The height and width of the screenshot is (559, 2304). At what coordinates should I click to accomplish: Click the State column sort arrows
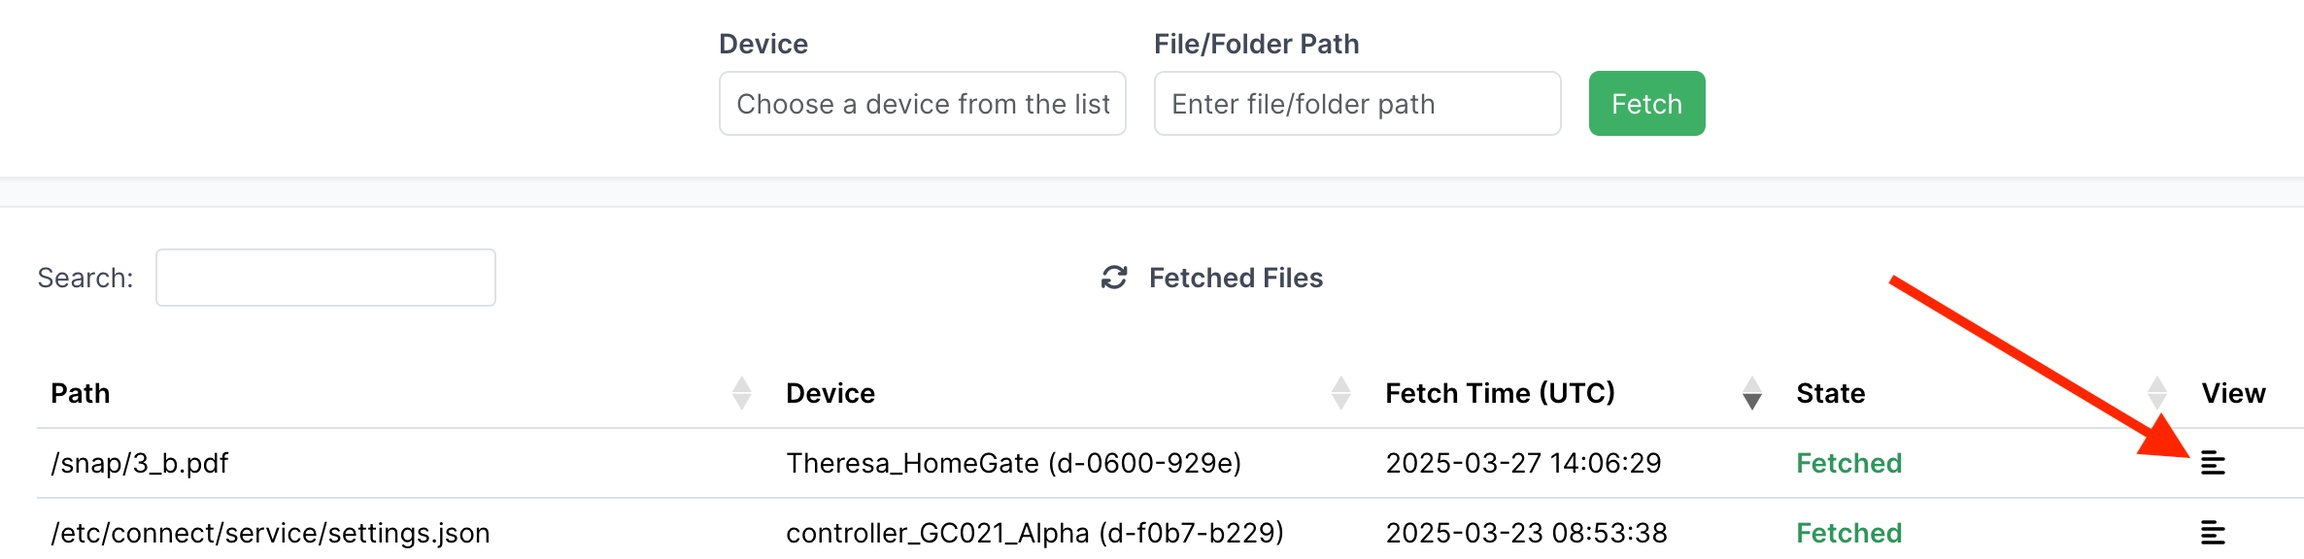(2157, 393)
